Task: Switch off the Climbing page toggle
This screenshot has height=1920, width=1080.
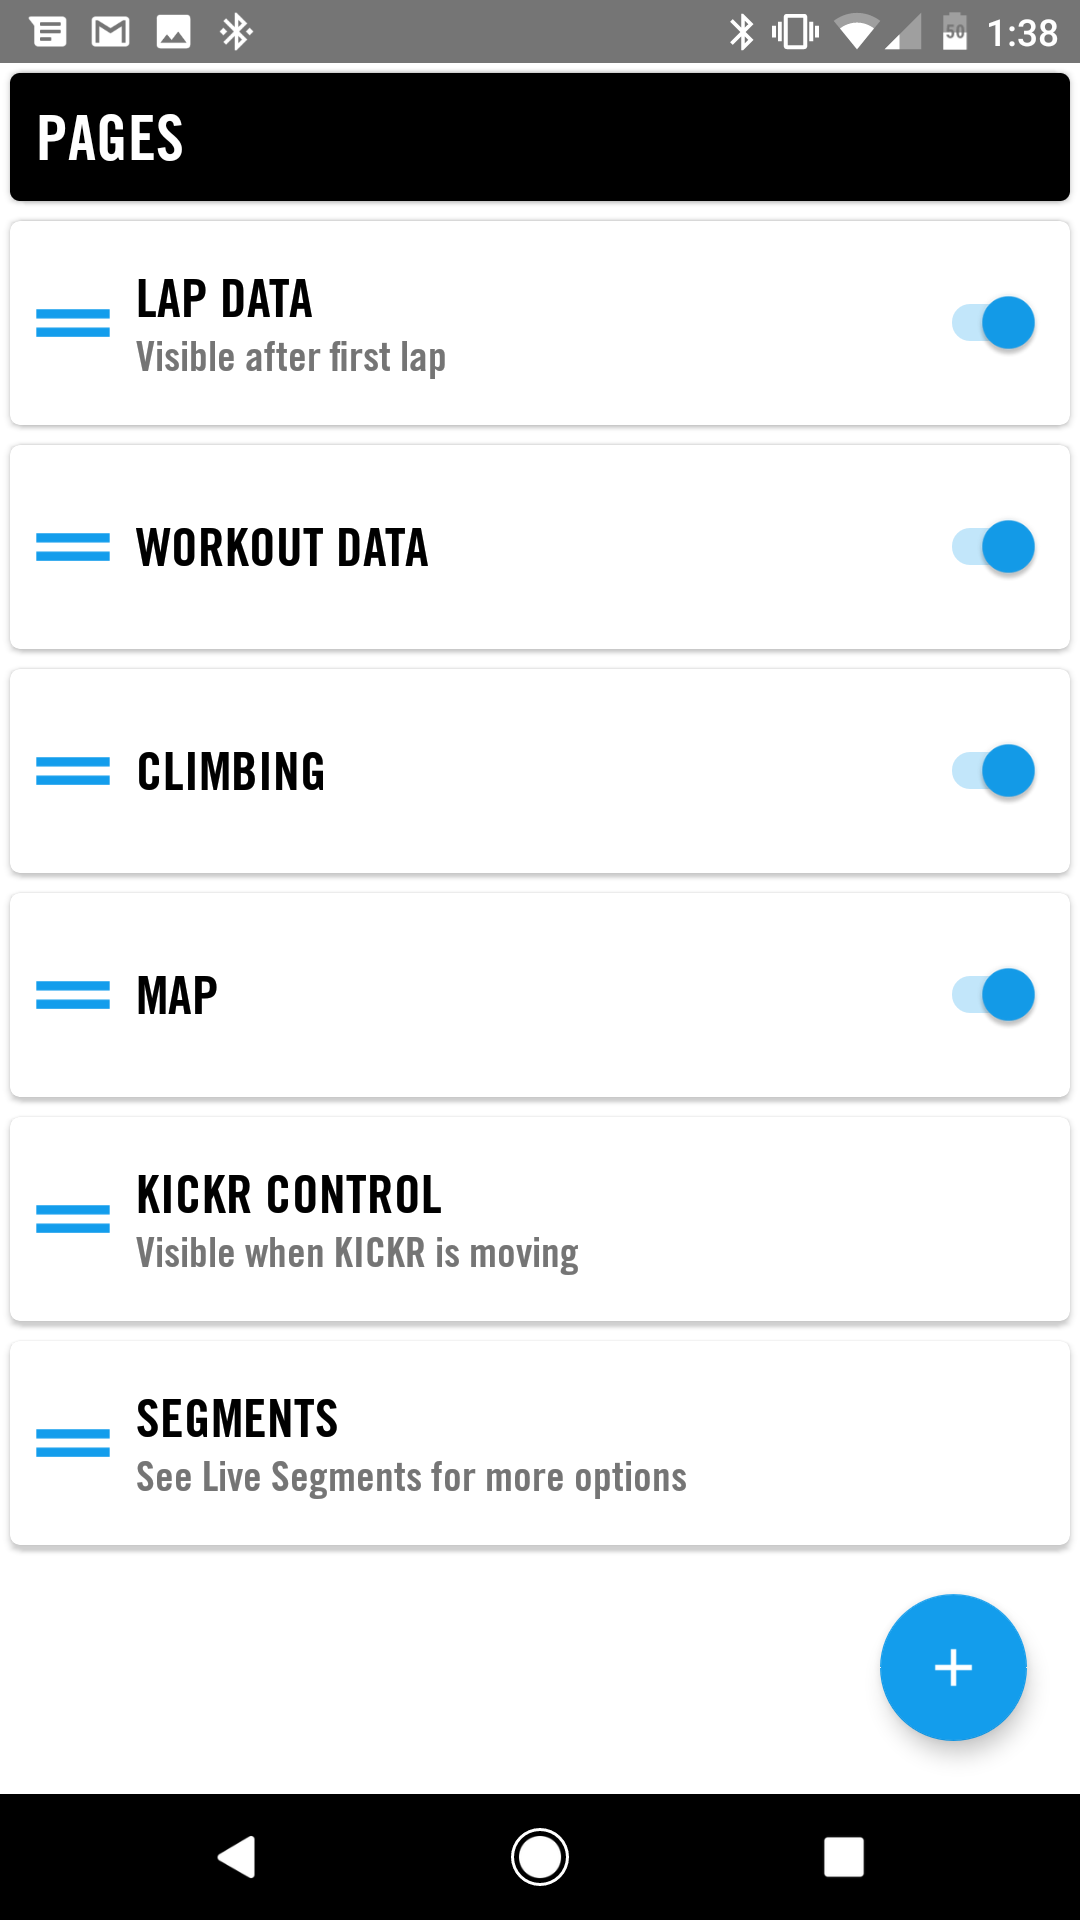Action: [993, 771]
